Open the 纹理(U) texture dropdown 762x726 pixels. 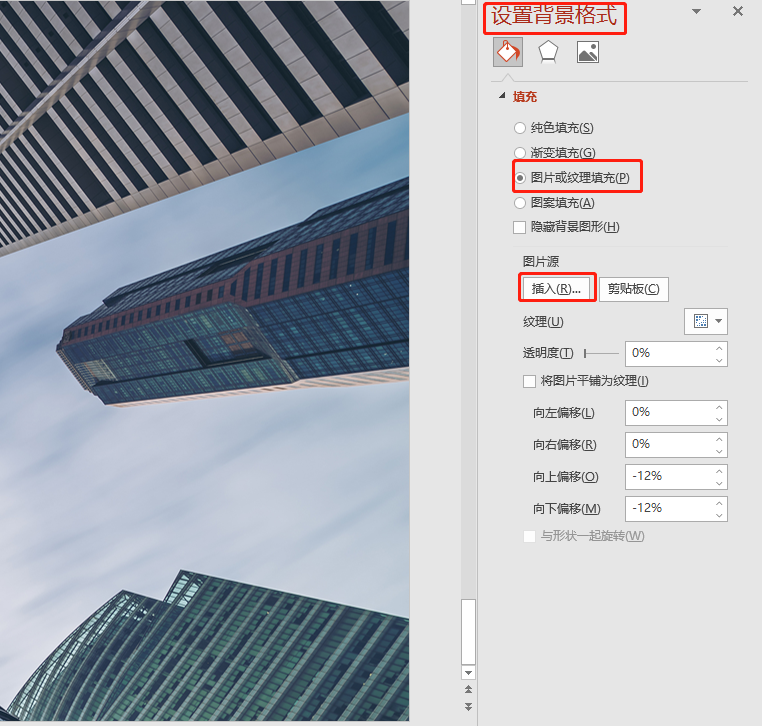(x=706, y=321)
